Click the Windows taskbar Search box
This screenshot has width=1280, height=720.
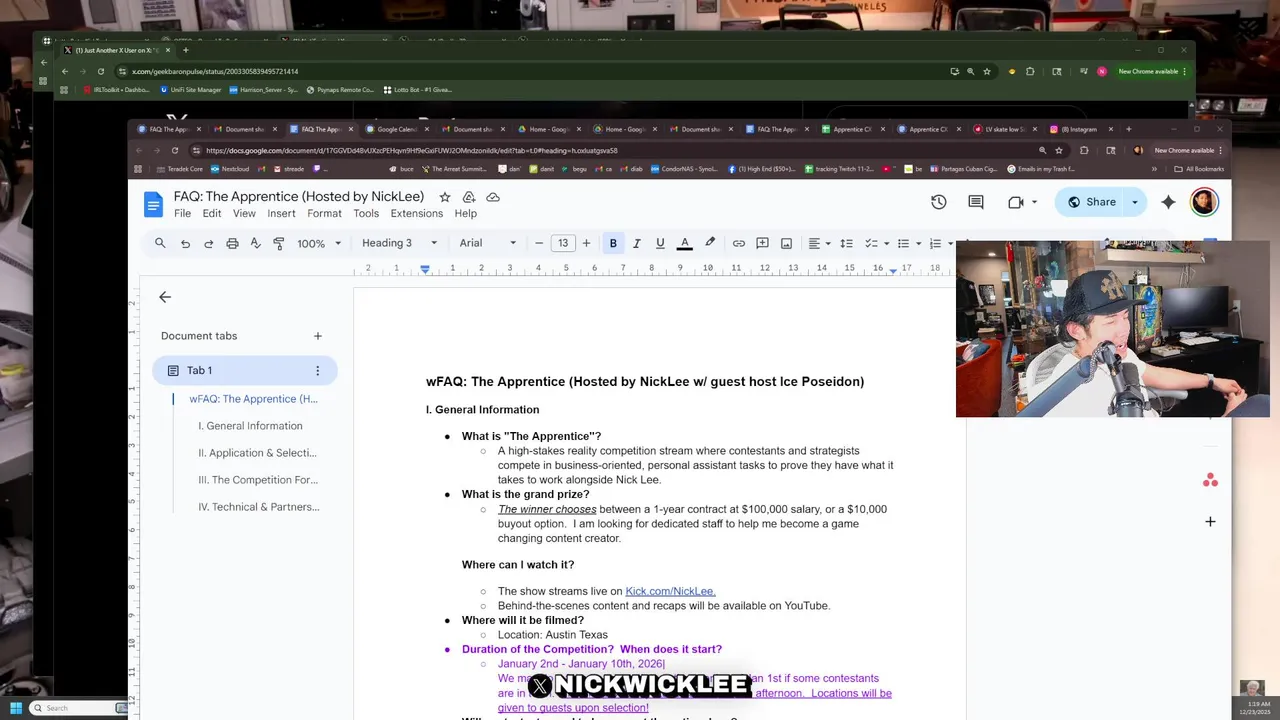tap(78, 708)
